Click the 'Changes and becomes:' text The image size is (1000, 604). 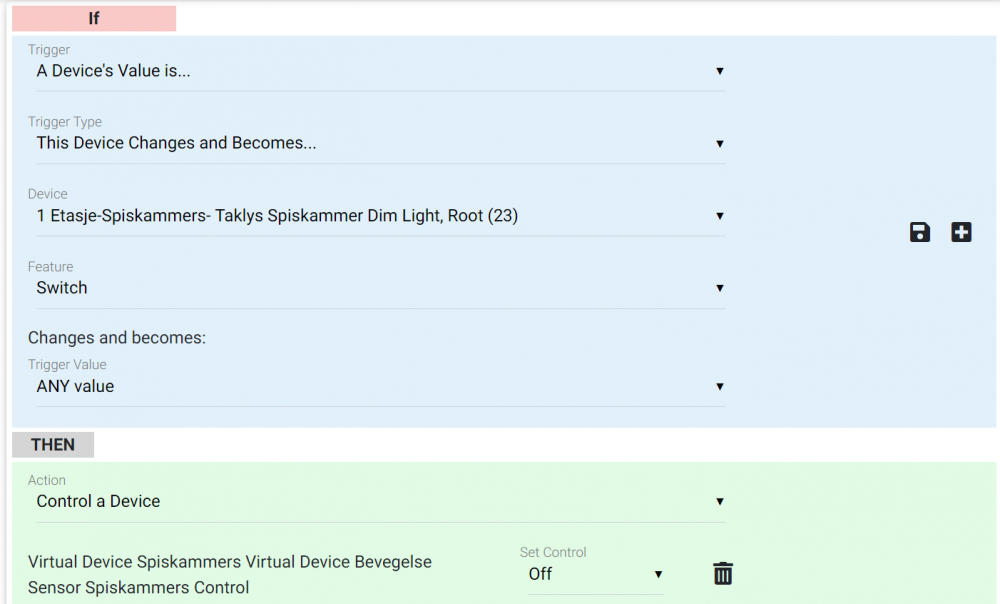click(117, 338)
